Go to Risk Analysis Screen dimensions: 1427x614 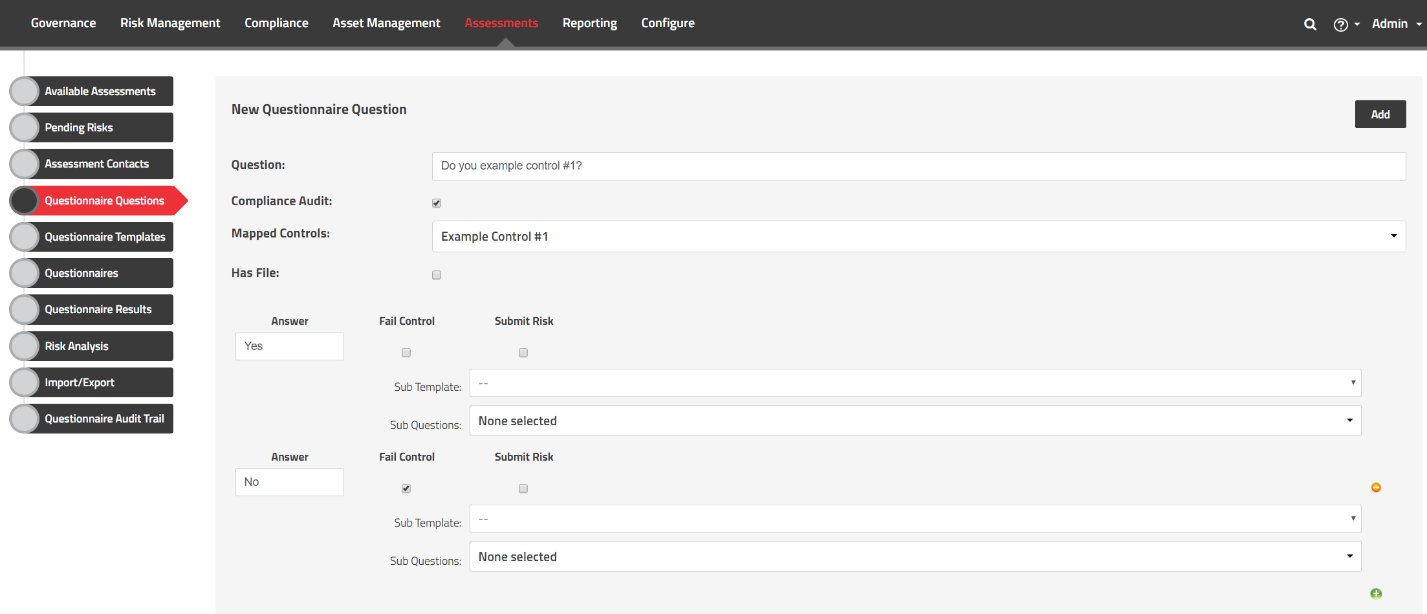tap(100, 346)
